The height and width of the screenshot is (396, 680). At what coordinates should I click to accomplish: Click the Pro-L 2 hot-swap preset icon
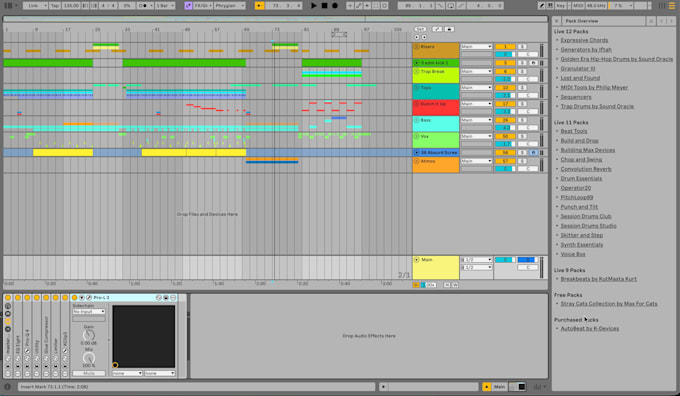(x=159, y=298)
